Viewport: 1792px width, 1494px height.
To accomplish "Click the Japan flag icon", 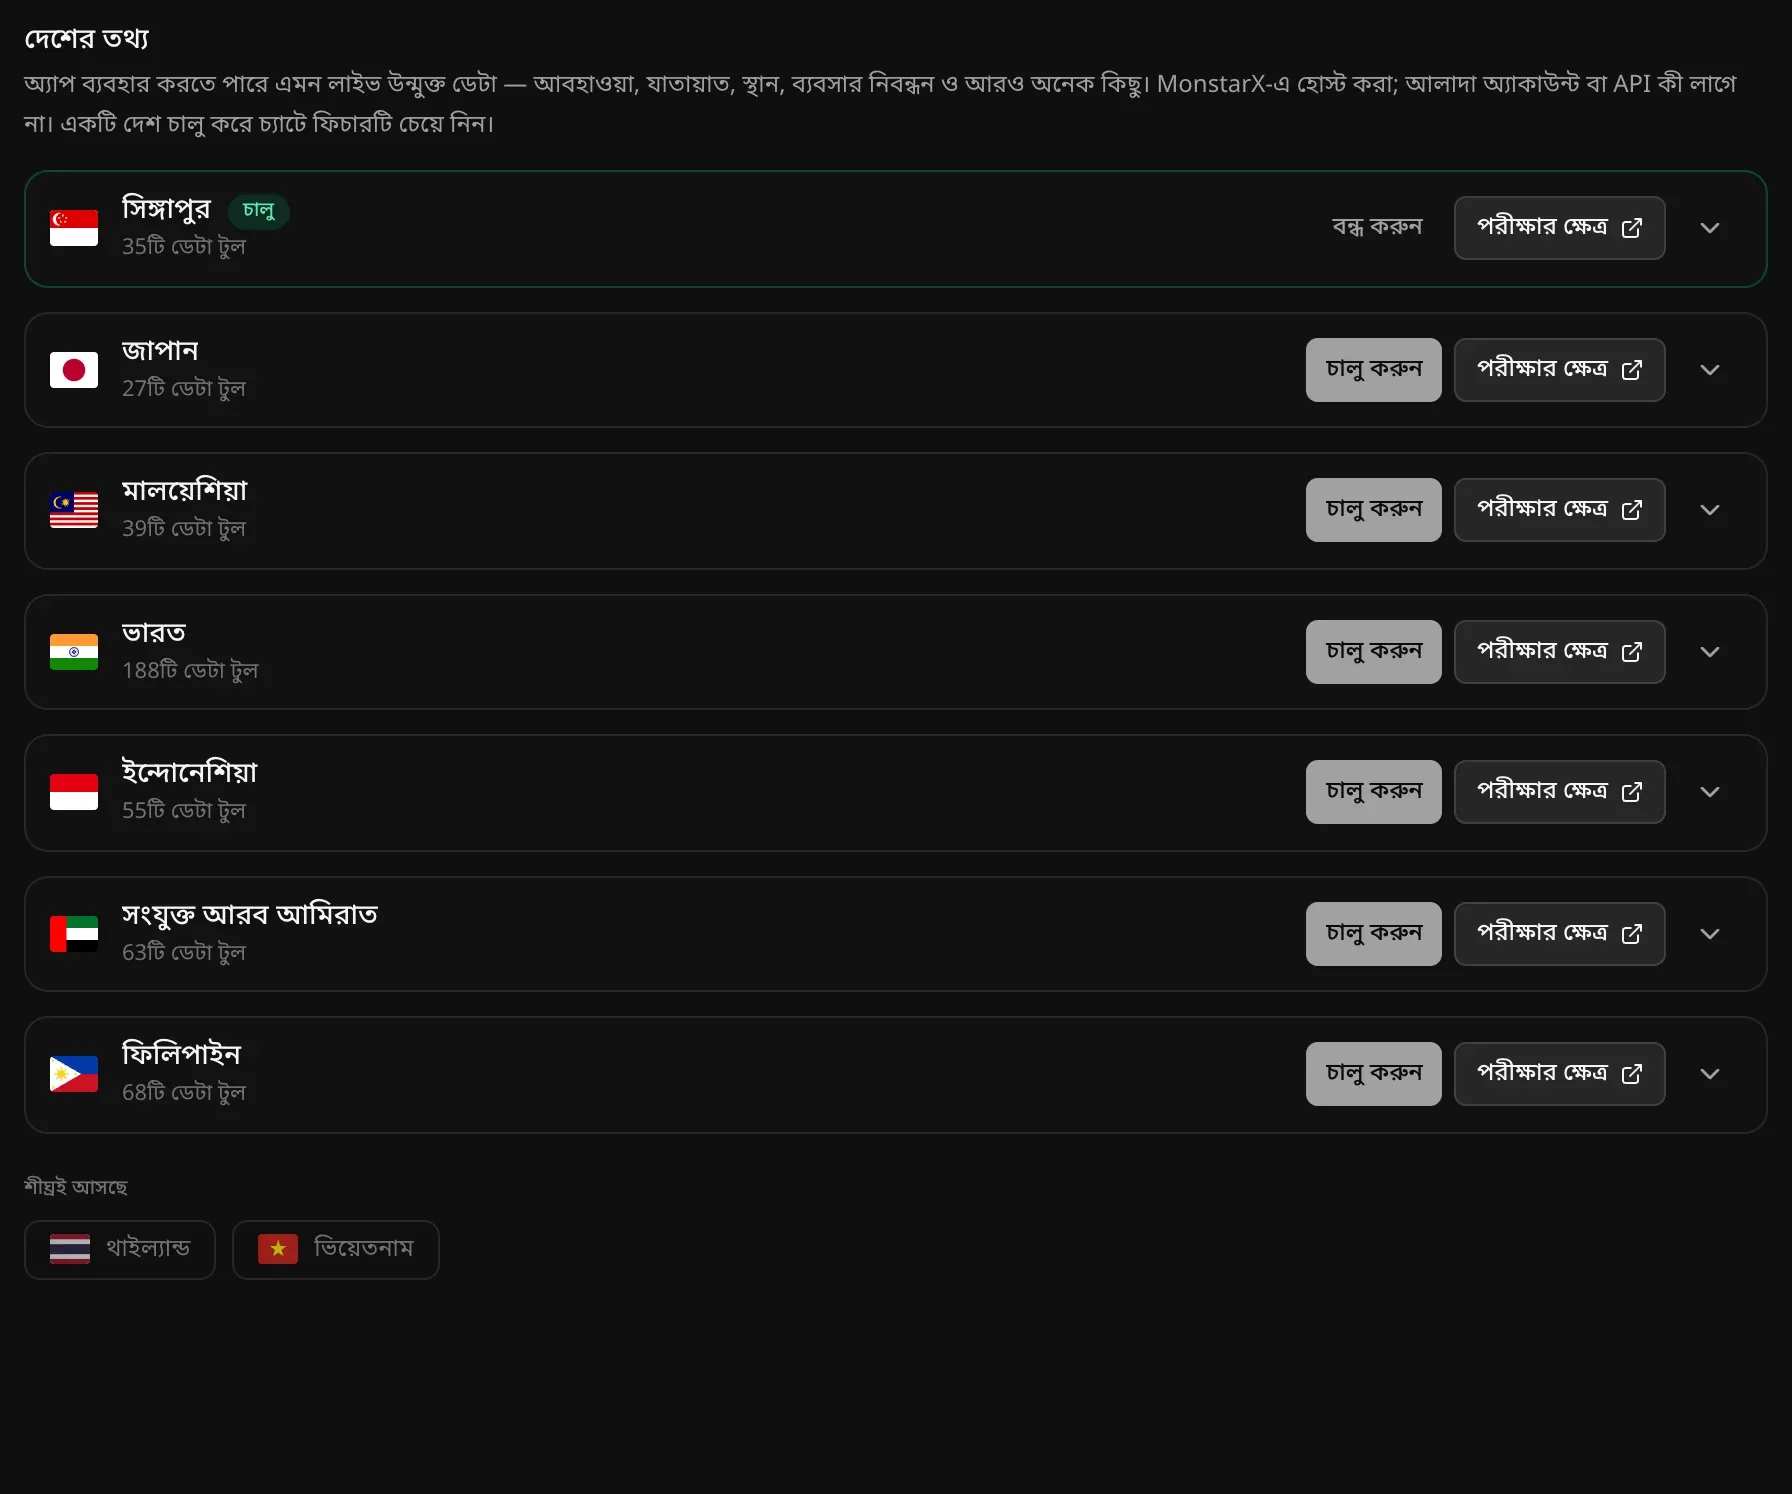I will click(x=74, y=370).
